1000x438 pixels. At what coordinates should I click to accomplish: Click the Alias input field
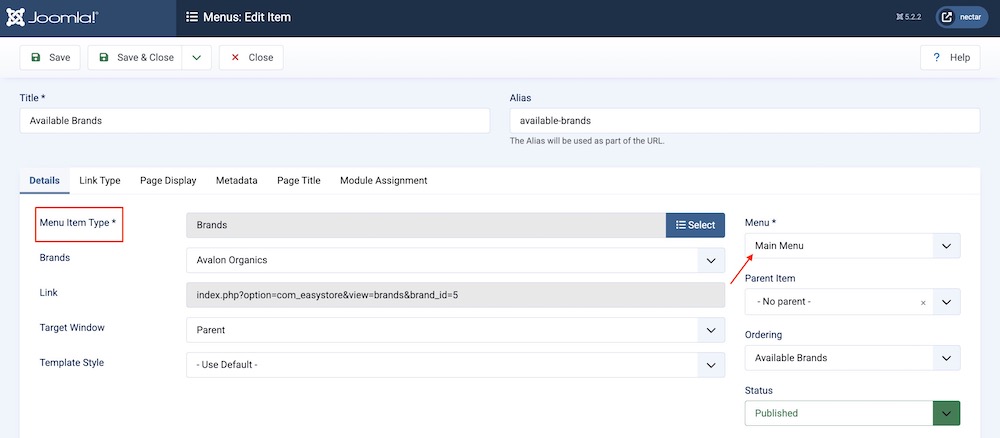pos(744,121)
